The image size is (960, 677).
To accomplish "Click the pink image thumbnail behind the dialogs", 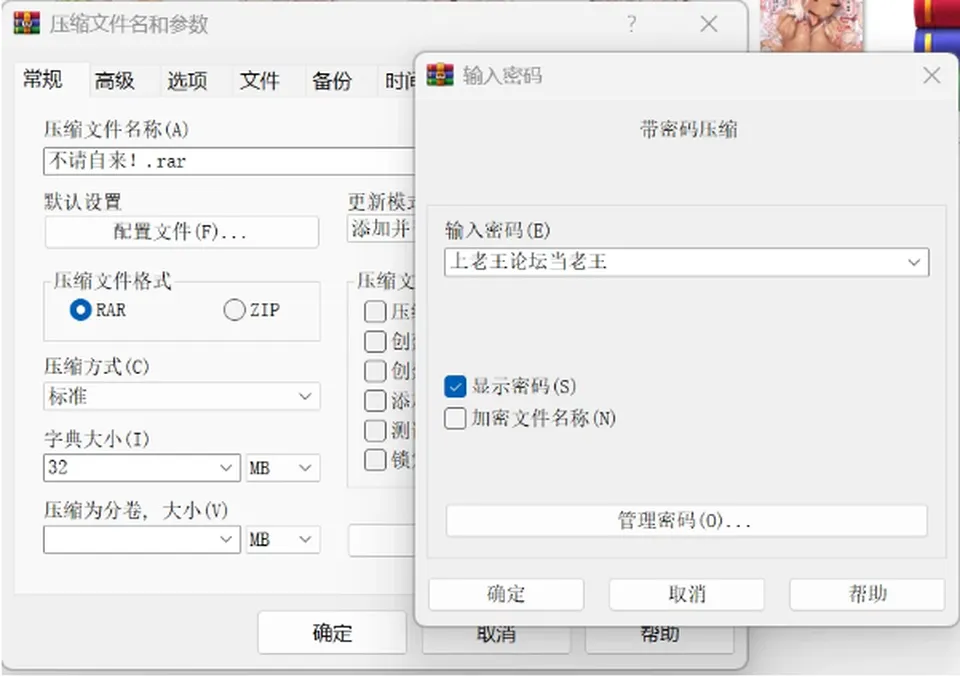I will click(x=812, y=24).
